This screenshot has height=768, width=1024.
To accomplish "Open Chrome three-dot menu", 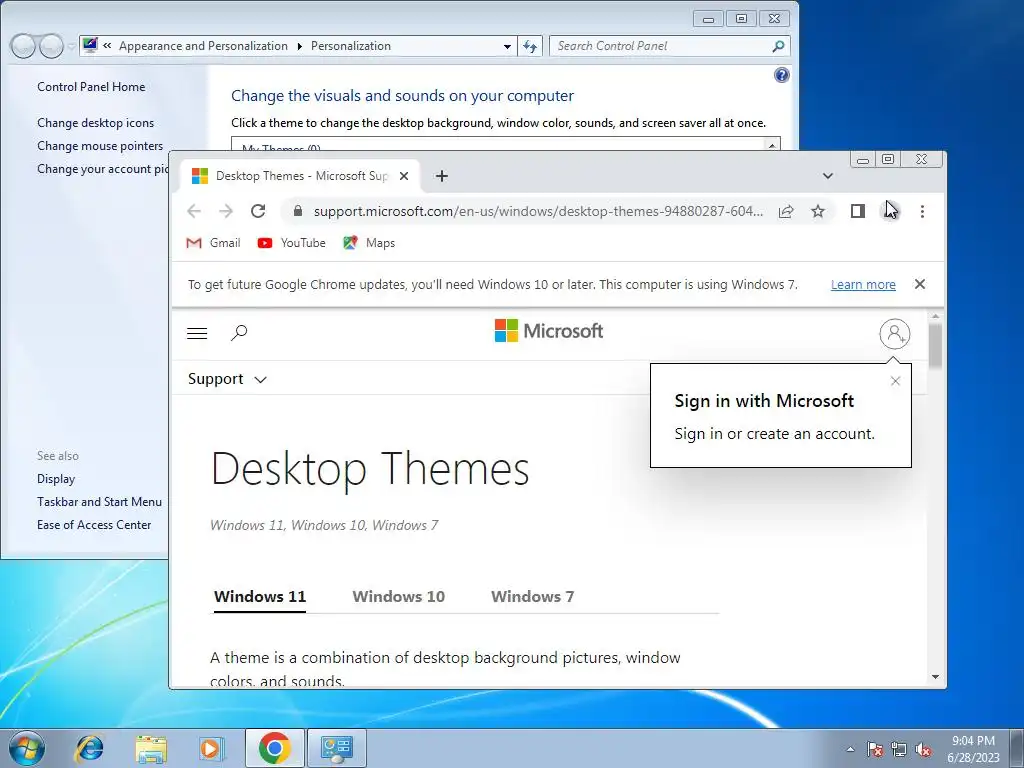I will [x=922, y=211].
